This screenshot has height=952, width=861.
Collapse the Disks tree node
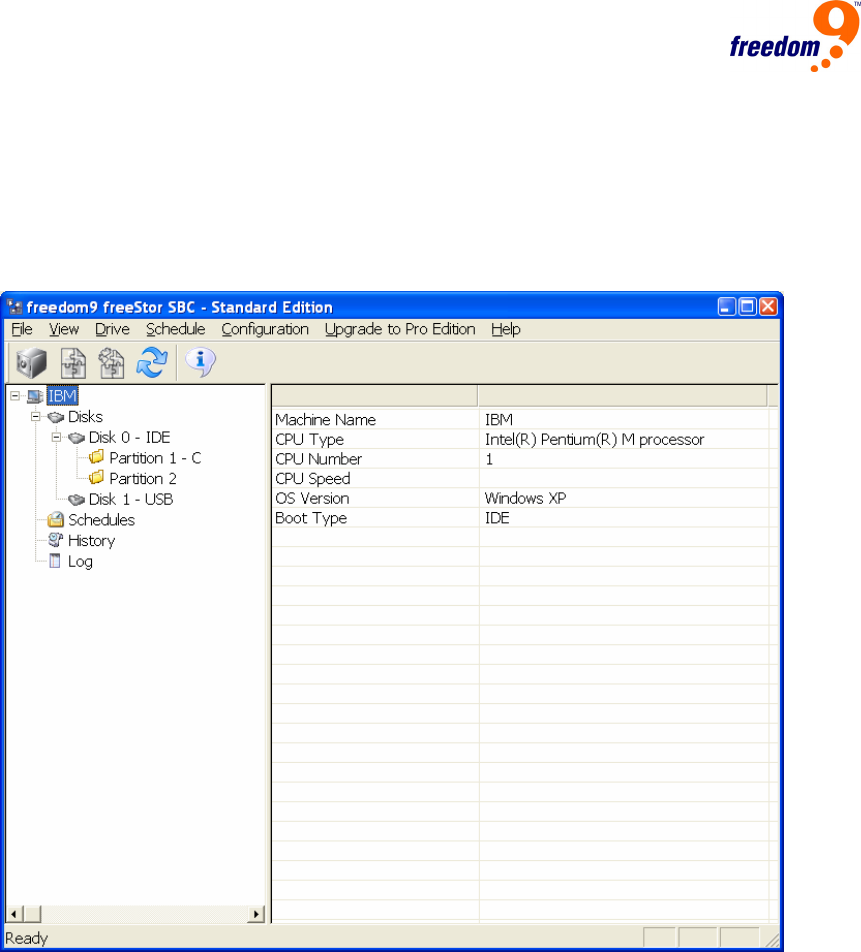click(x=36, y=417)
